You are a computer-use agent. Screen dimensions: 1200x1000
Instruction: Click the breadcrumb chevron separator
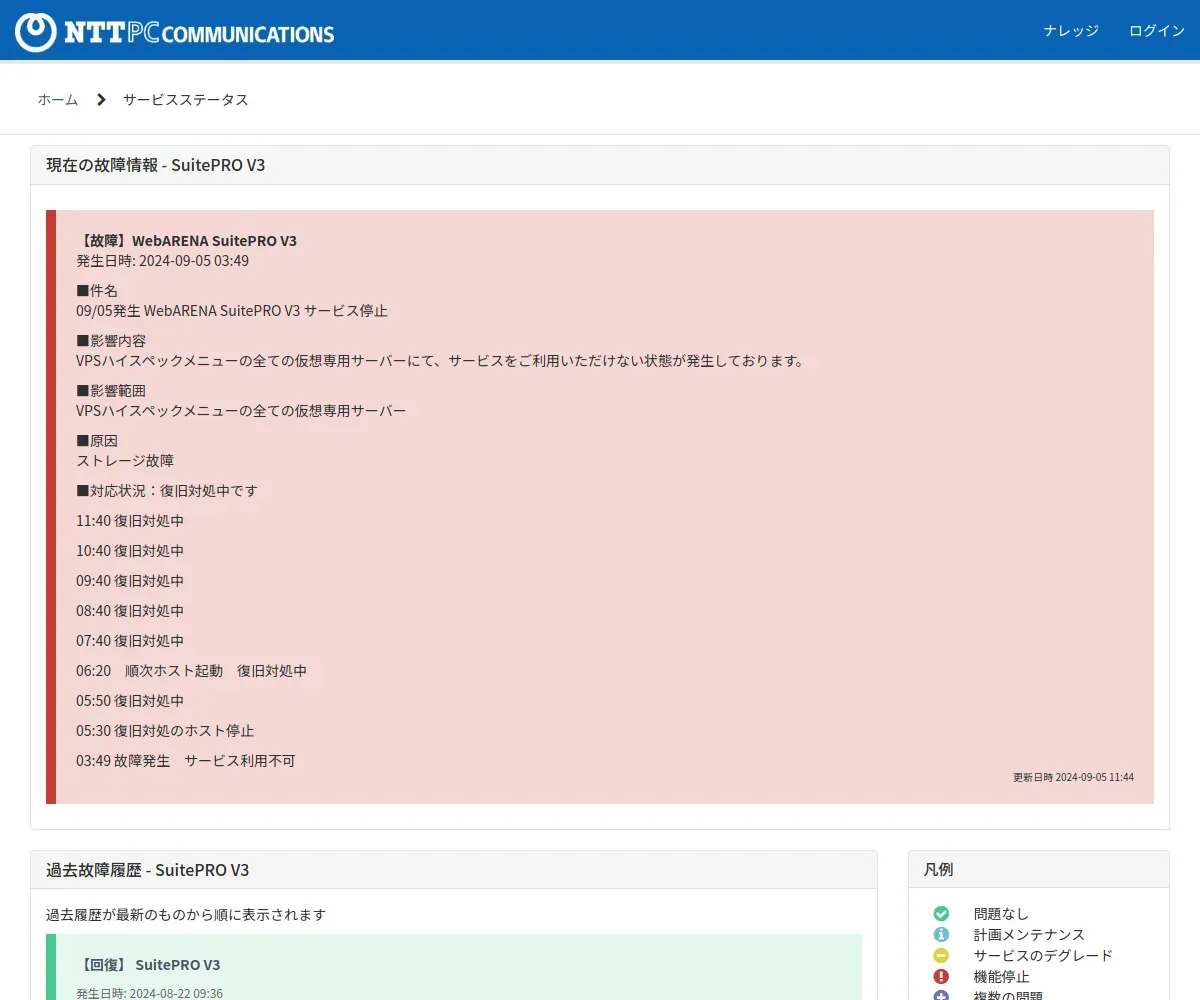coord(101,100)
